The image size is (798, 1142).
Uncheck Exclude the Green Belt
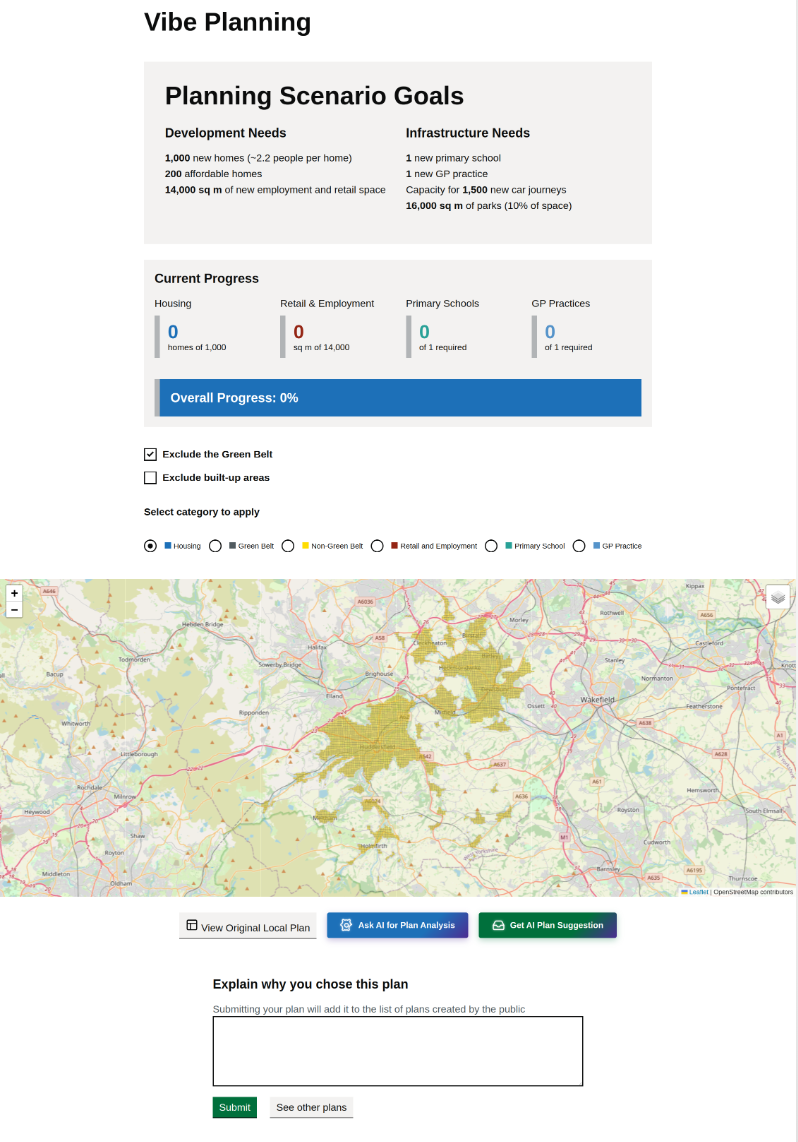(151, 454)
